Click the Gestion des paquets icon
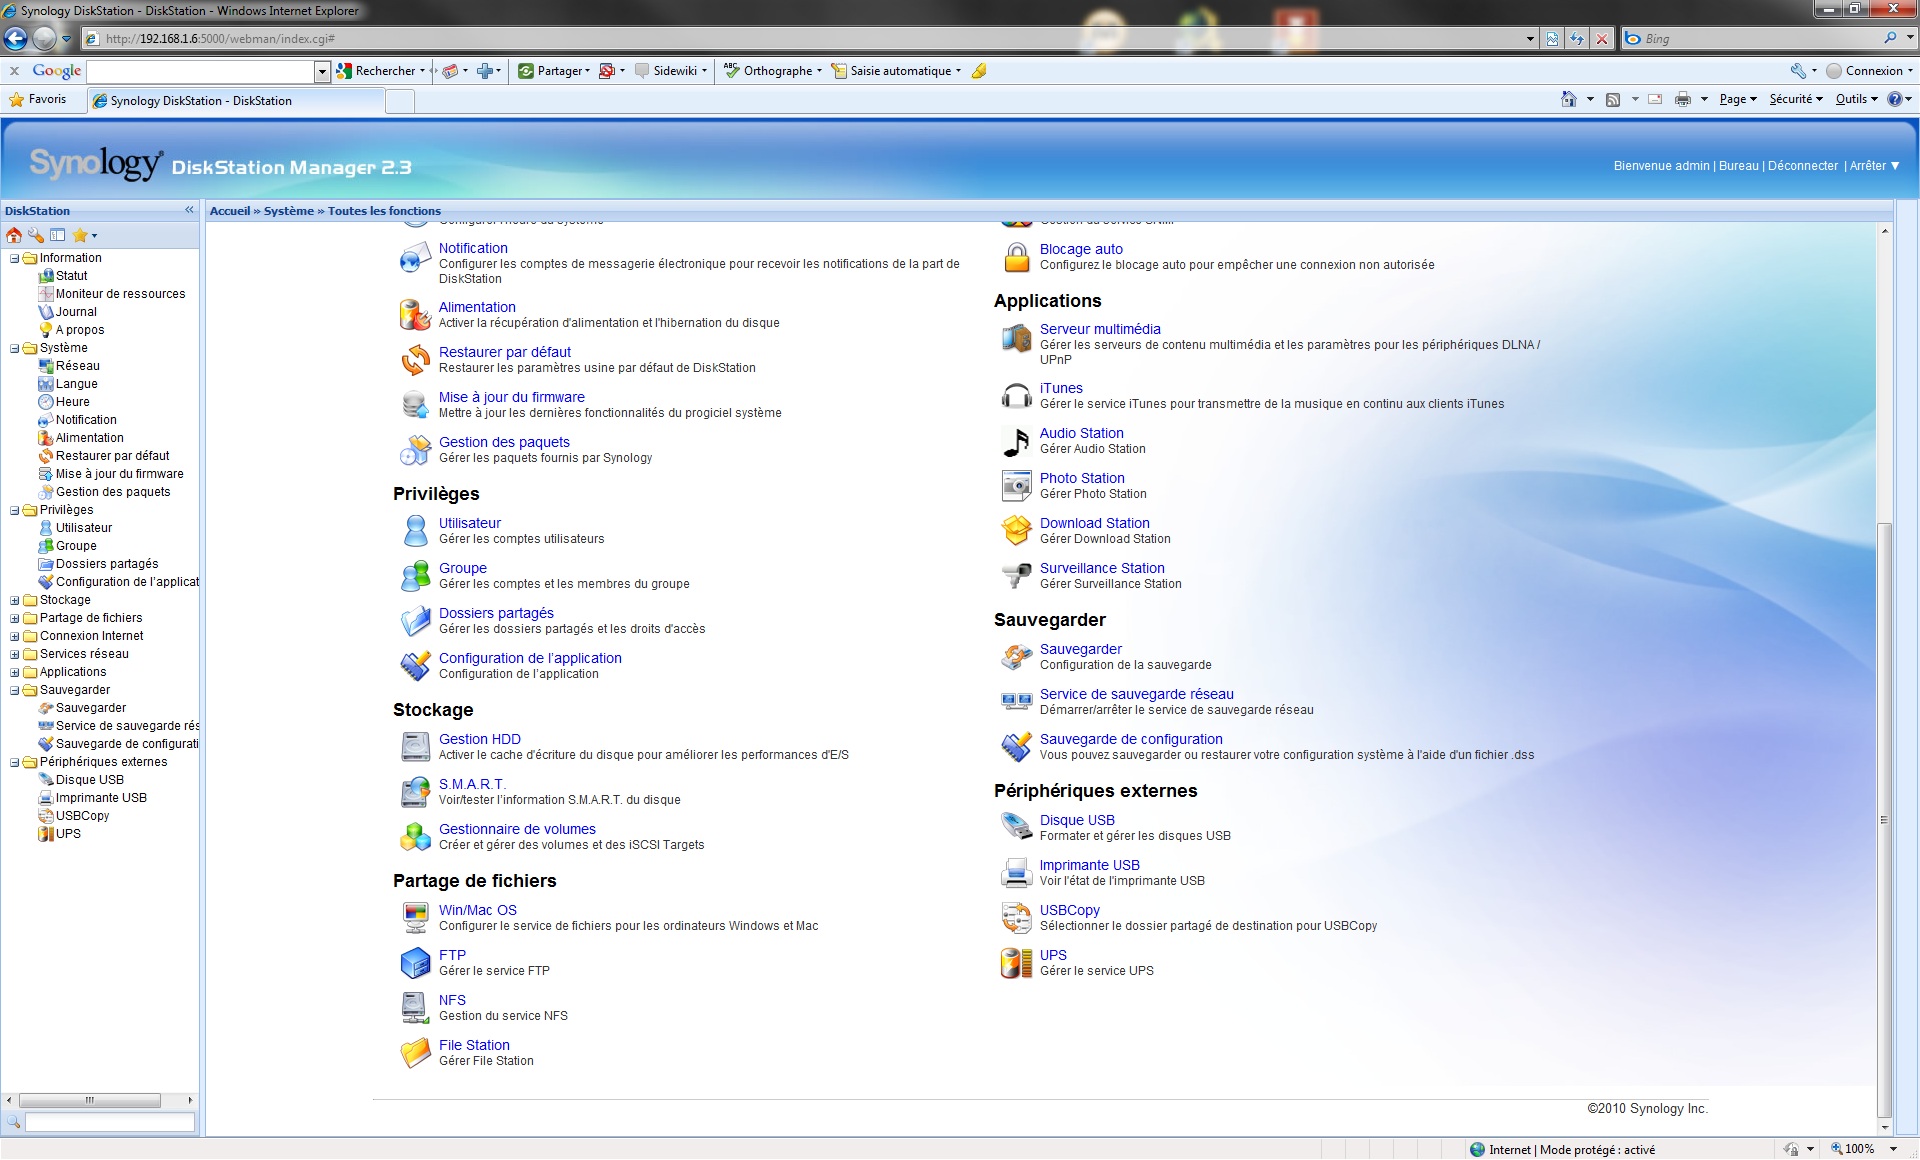Image resolution: width=1920 pixels, height=1160 pixels. pos(415,449)
